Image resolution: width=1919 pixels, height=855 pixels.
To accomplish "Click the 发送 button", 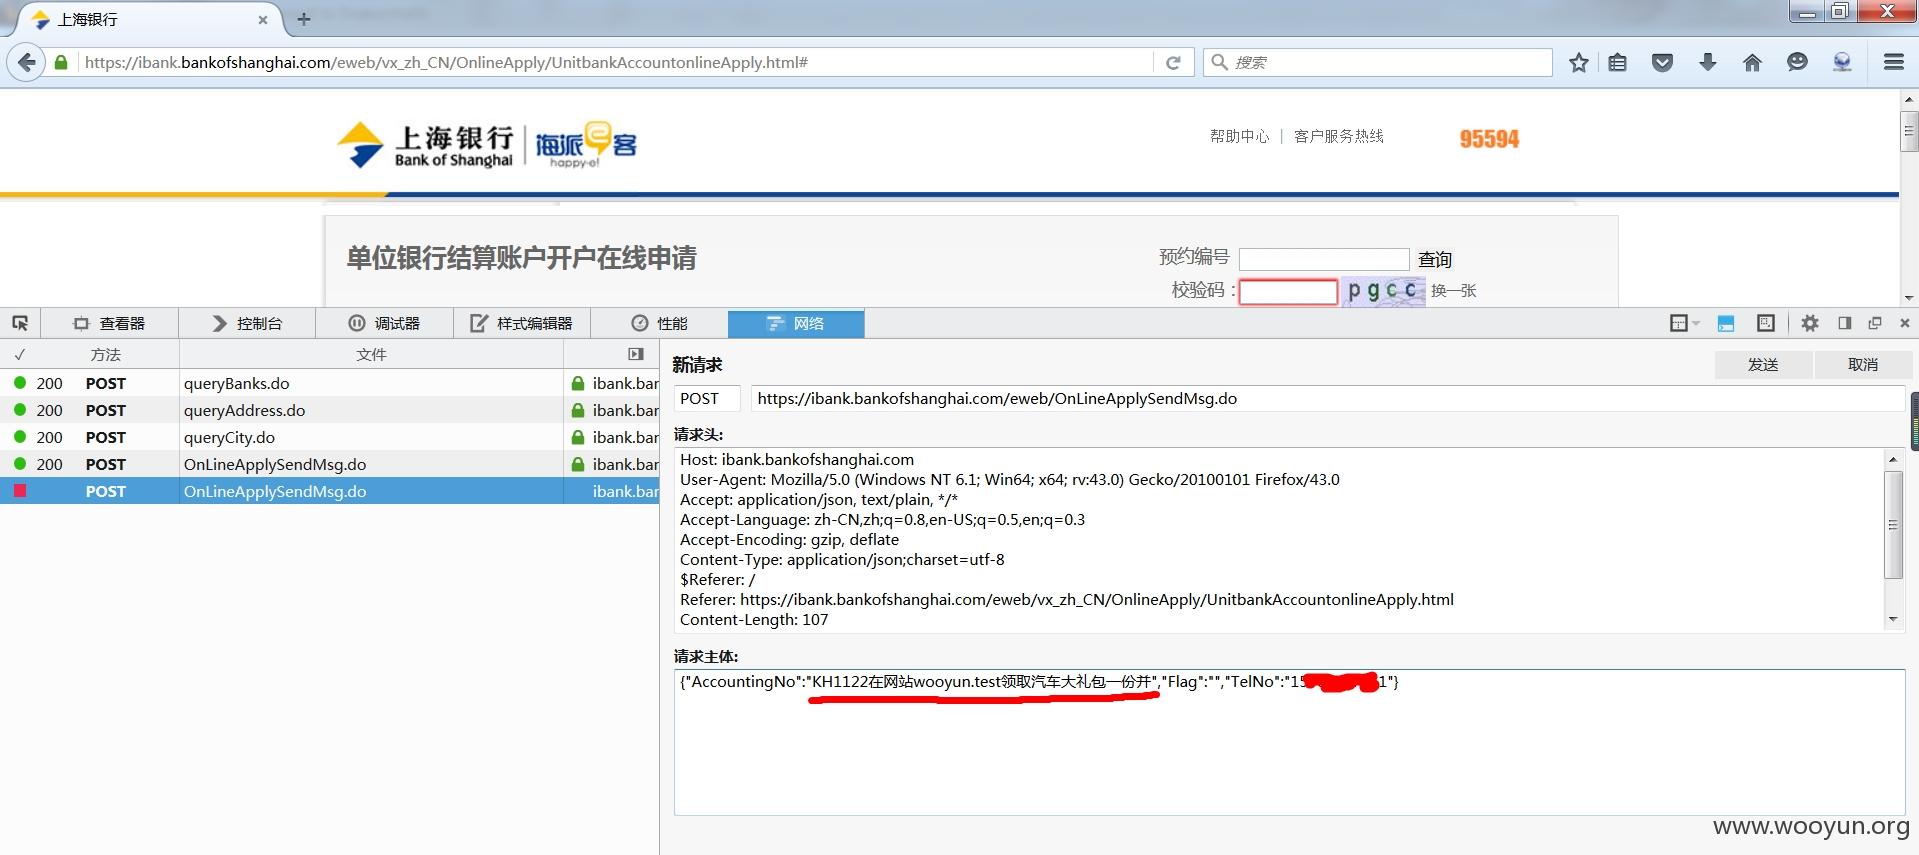I will pyautogui.click(x=1763, y=365).
